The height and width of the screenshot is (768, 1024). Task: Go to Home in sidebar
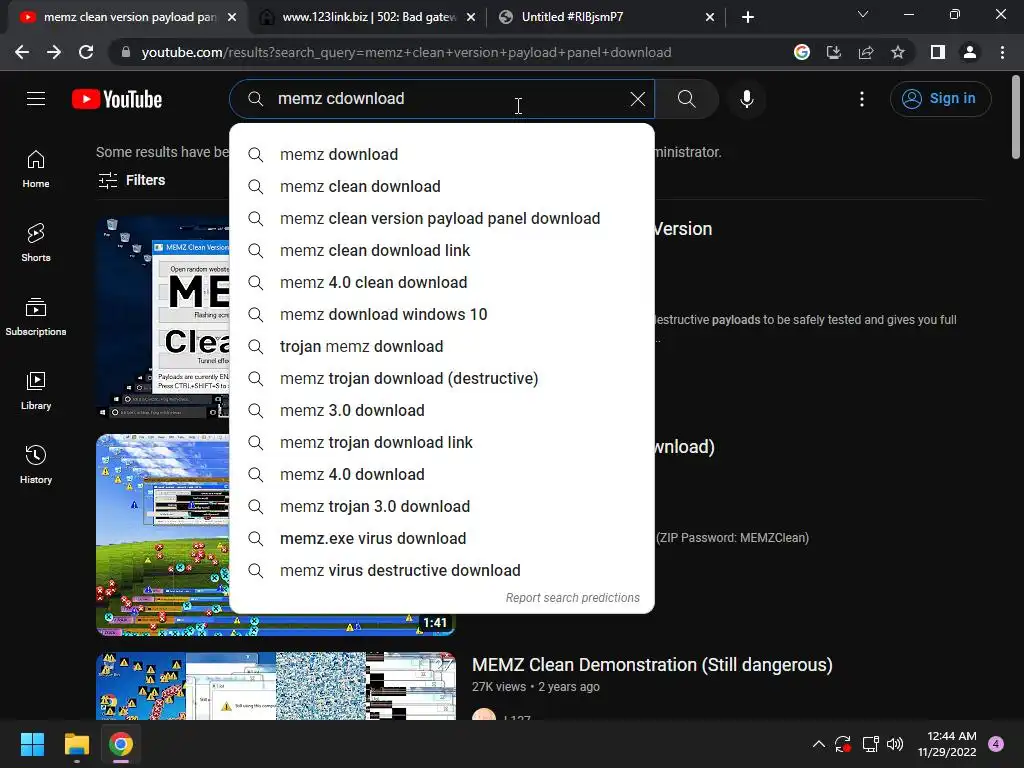36,169
